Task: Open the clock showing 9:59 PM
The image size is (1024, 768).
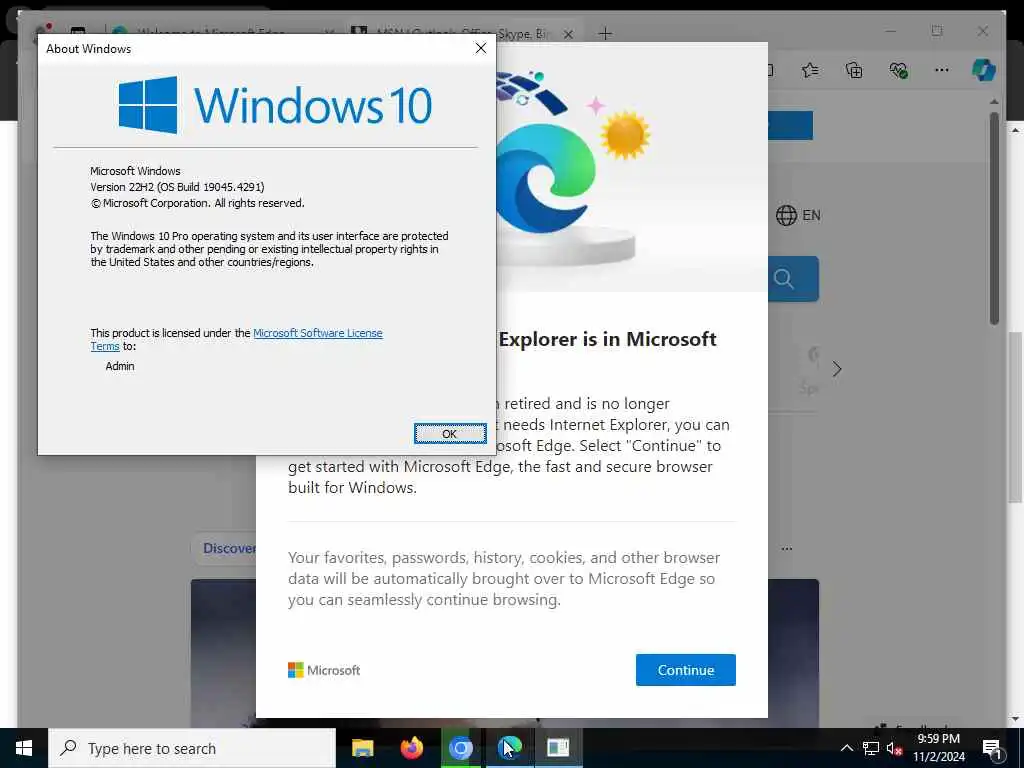Action: tap(938, 748)
